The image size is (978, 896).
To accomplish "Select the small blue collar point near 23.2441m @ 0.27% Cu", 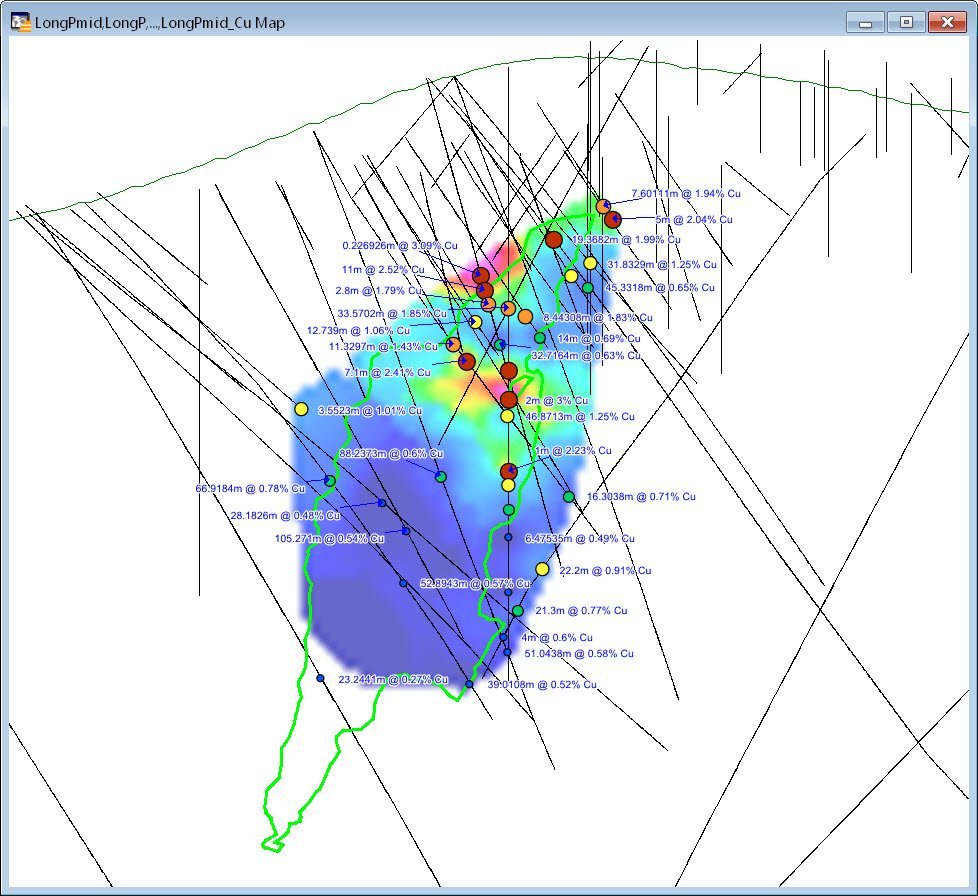I will 320,677.
